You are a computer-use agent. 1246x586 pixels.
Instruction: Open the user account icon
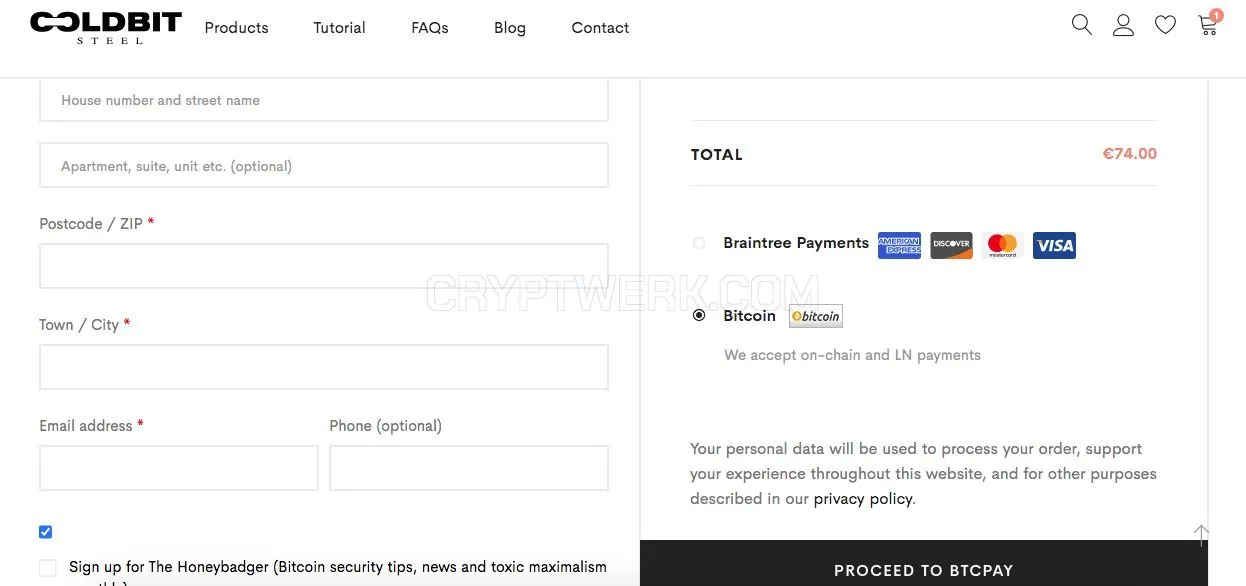click(1123, 25)
